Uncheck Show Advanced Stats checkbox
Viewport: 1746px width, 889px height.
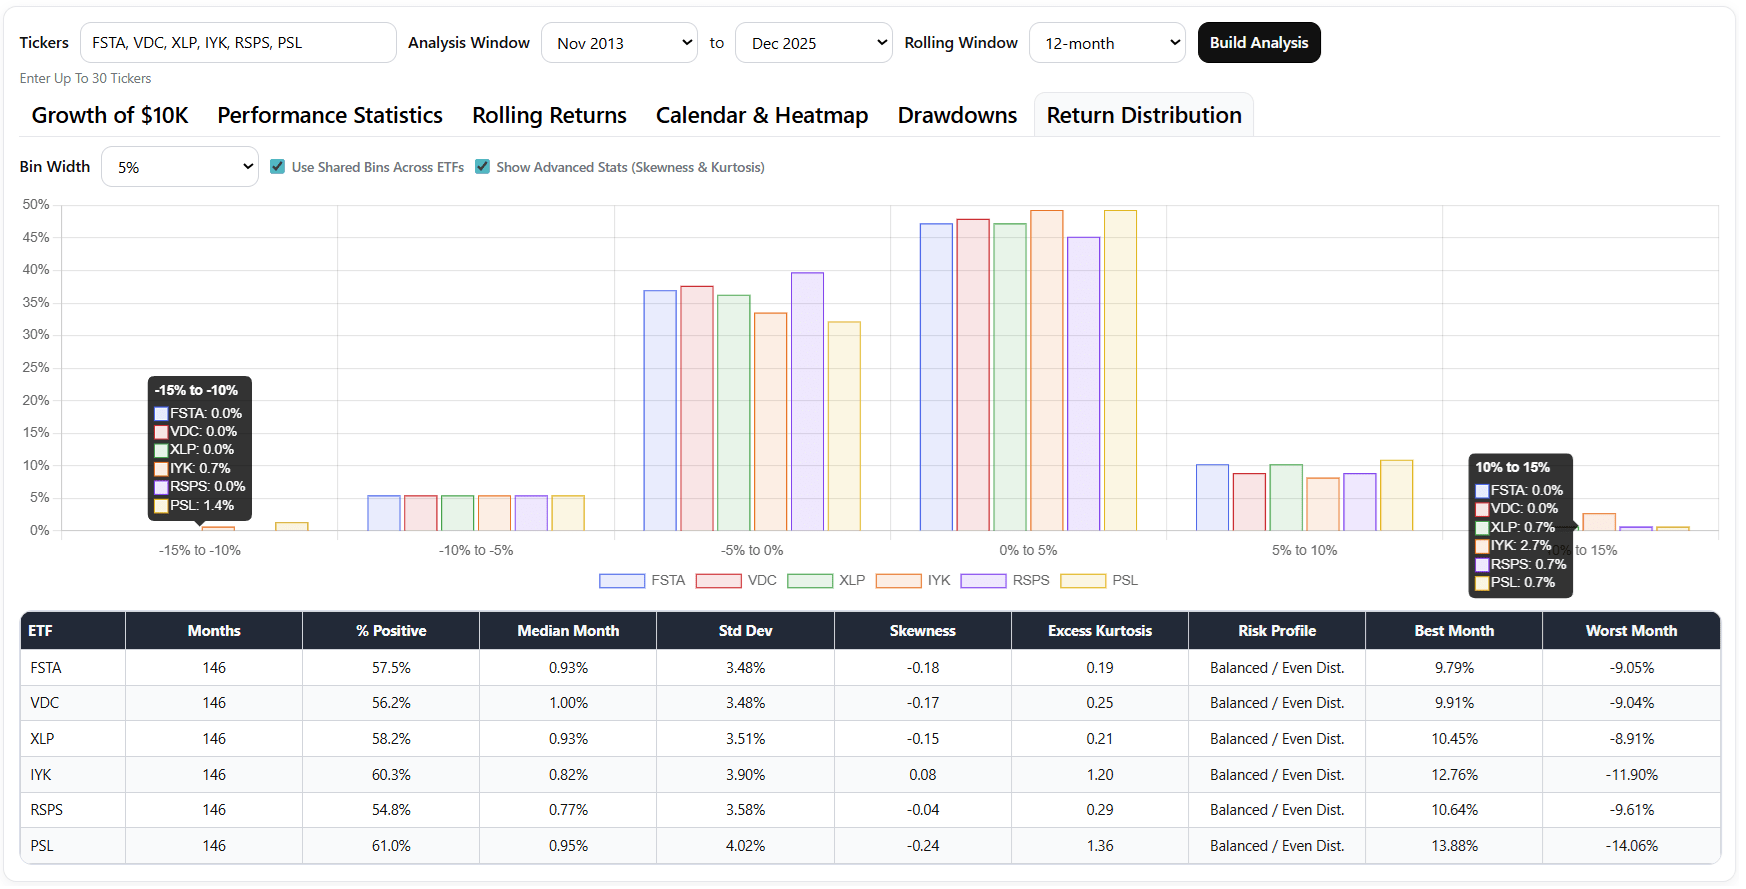tap(483, 167)
